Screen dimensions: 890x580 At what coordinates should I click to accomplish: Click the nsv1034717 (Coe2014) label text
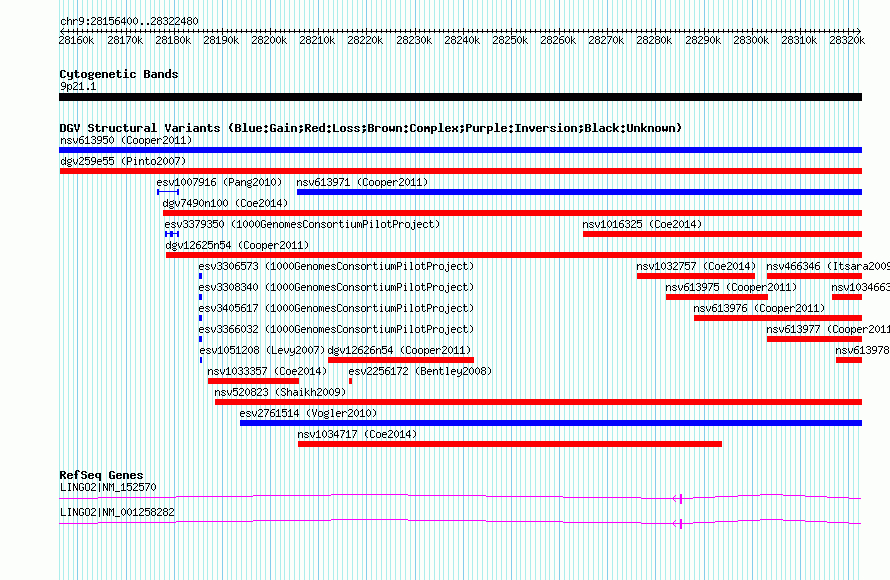(x=357, y=434)
